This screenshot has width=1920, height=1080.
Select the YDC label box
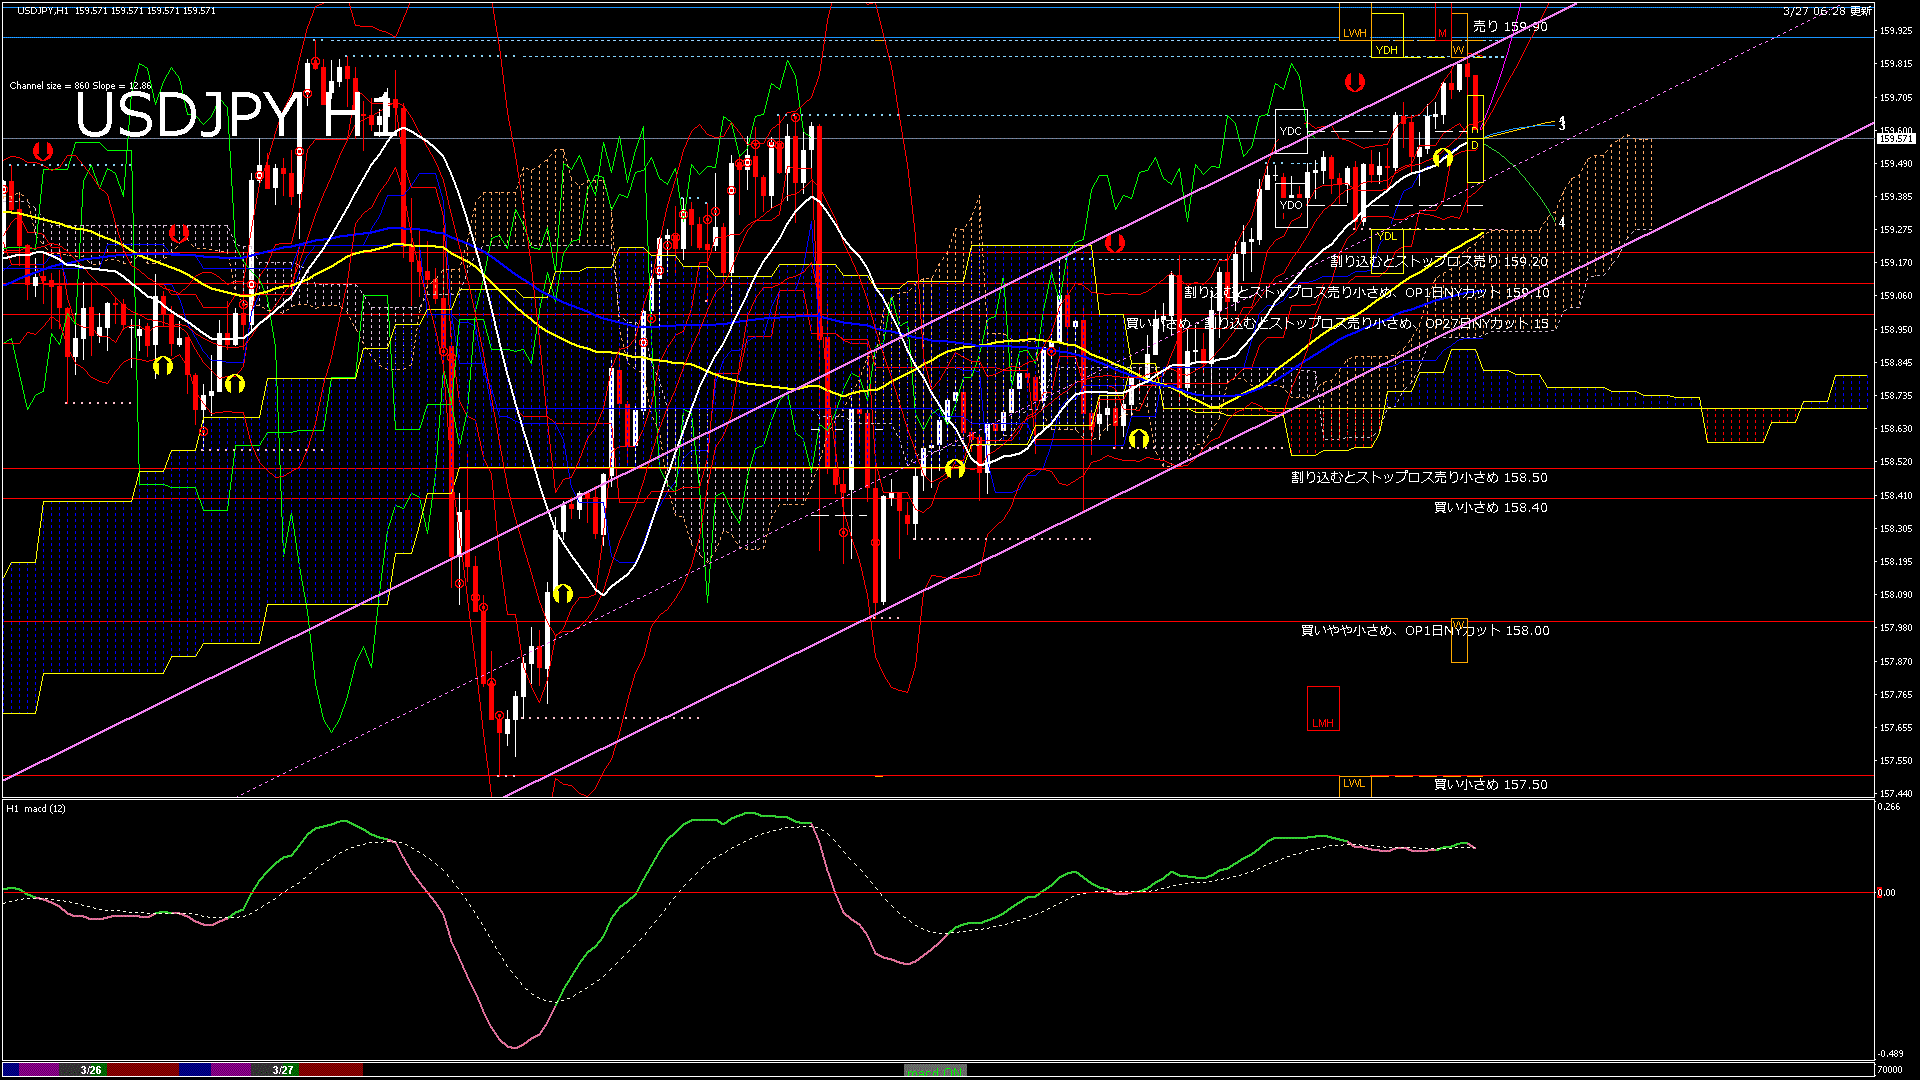click(1291, 131)
